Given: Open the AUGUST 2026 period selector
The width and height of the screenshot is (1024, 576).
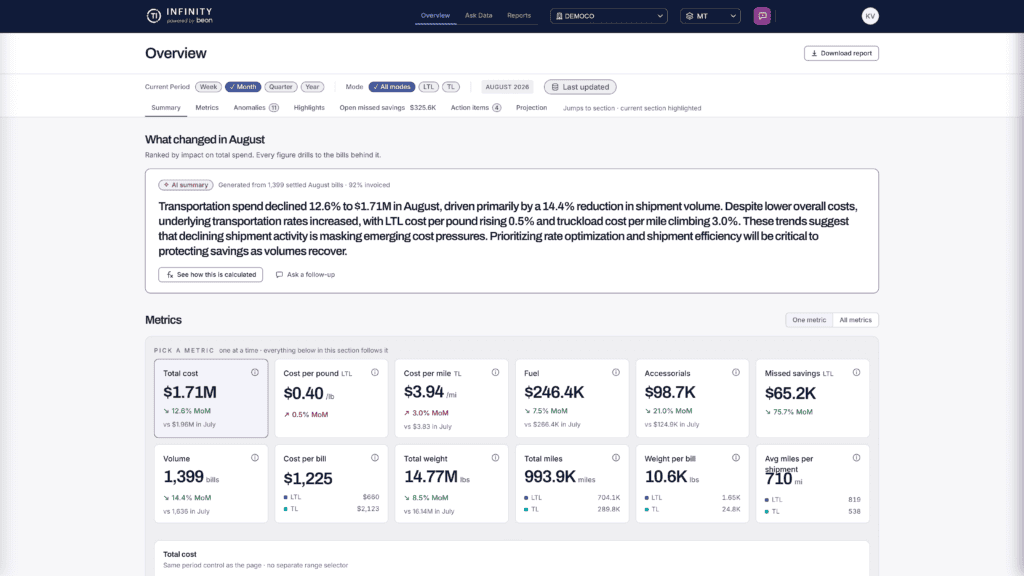Looking at the screenshot, I should tap(507, 87).
